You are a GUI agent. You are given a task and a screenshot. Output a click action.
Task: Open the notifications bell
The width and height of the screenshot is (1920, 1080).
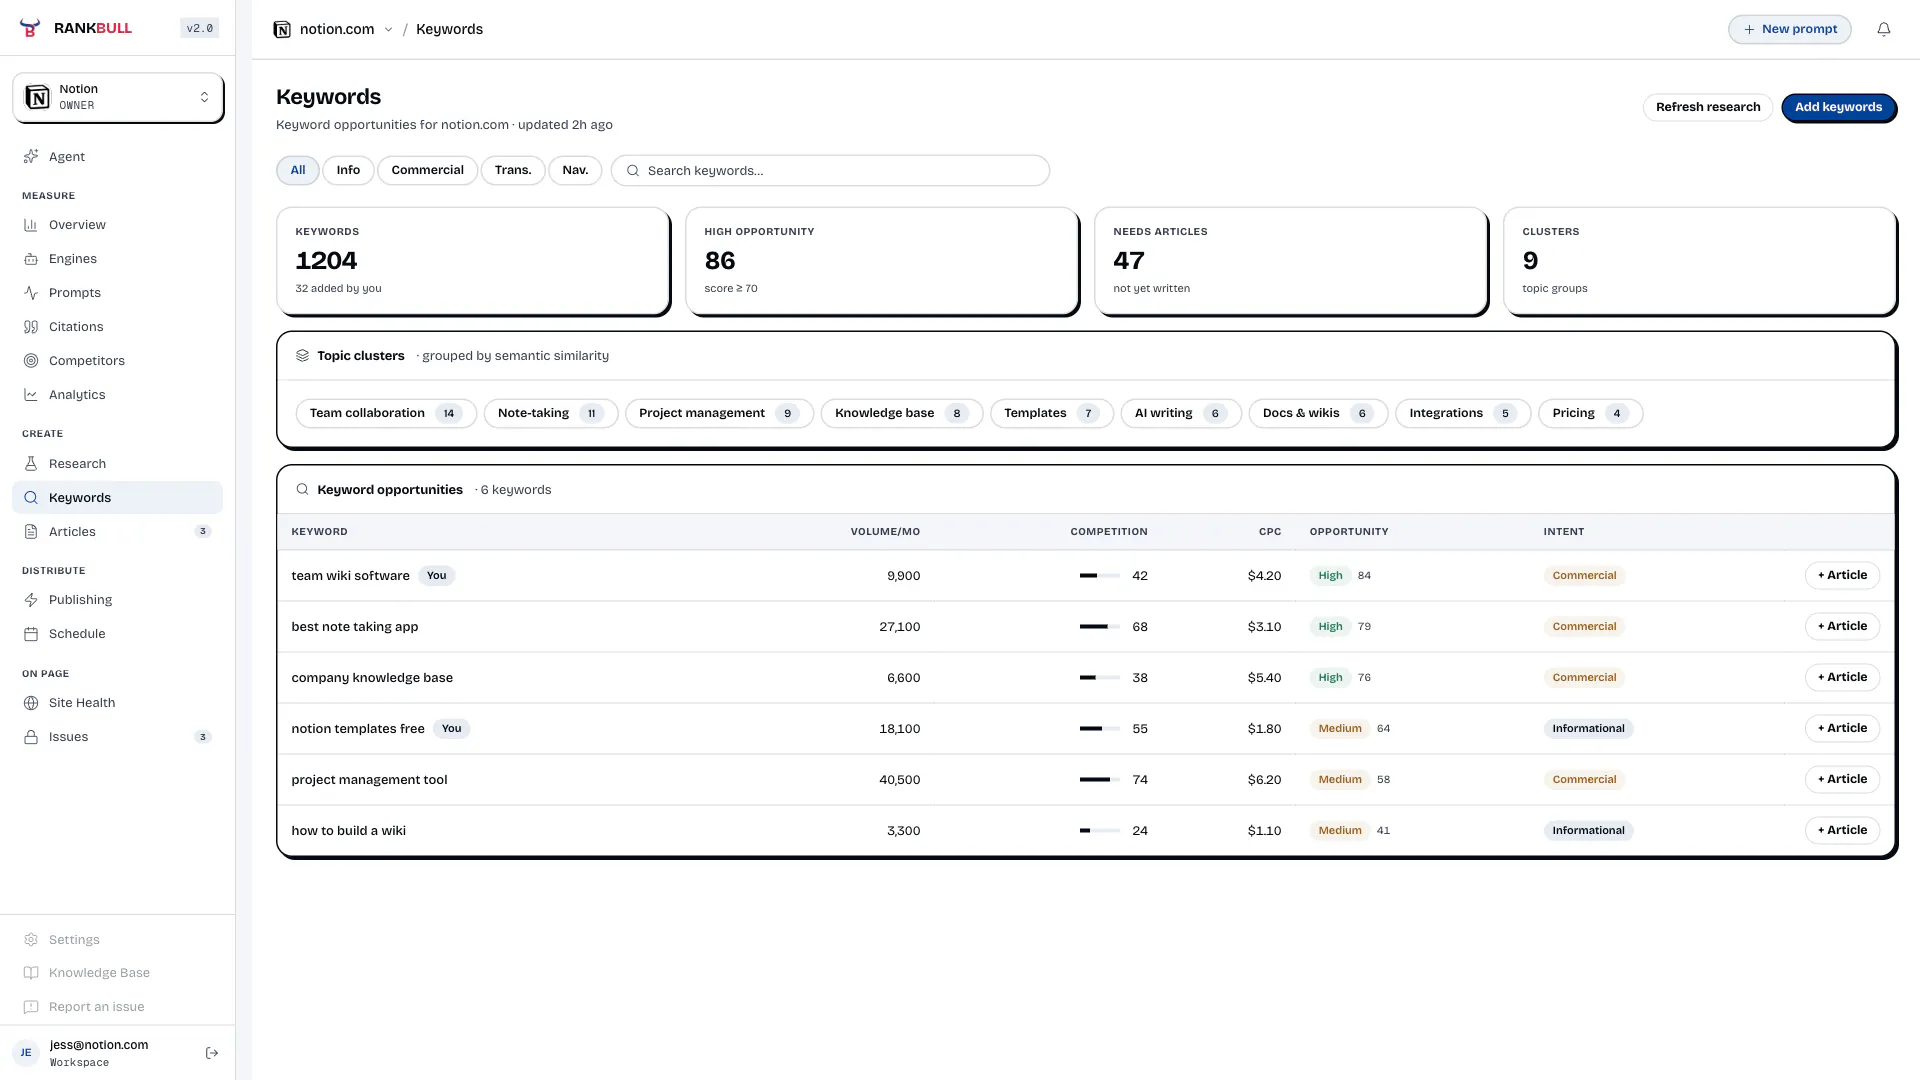(1884, 29)
